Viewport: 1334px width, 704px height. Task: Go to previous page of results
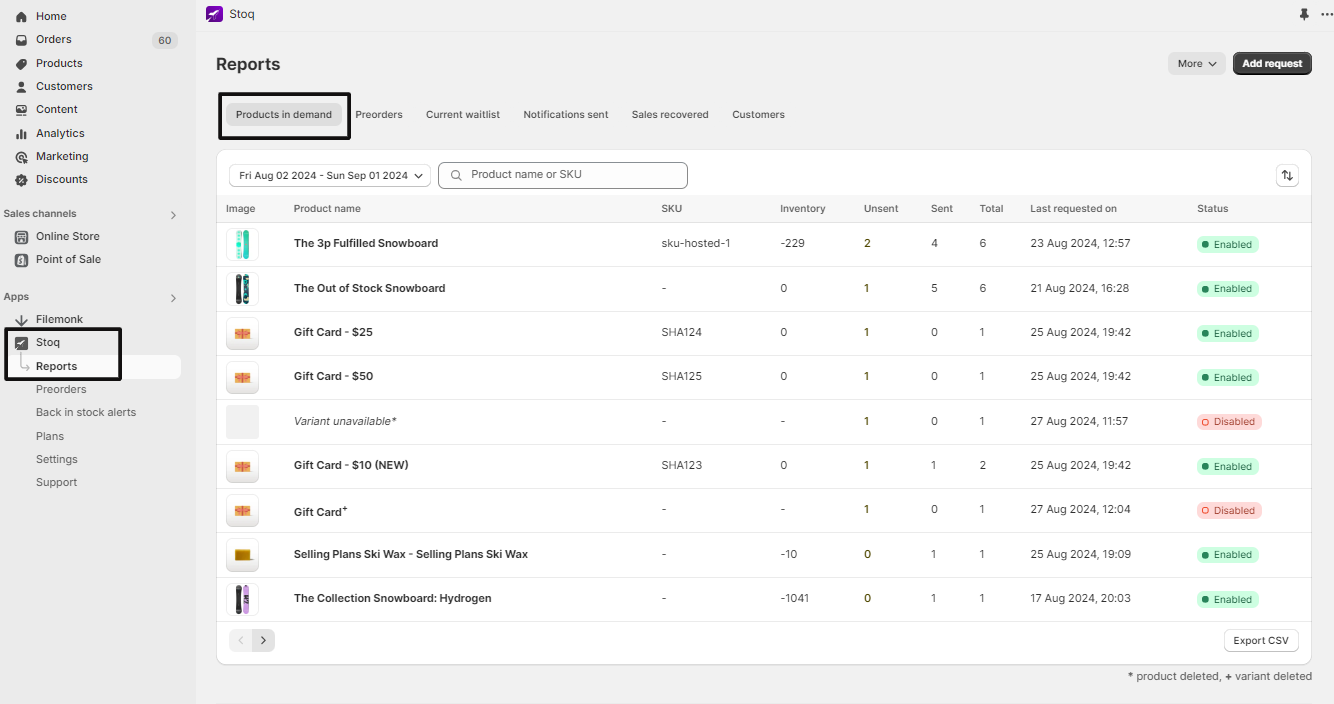pyautogui.click(x=240, y=640)
